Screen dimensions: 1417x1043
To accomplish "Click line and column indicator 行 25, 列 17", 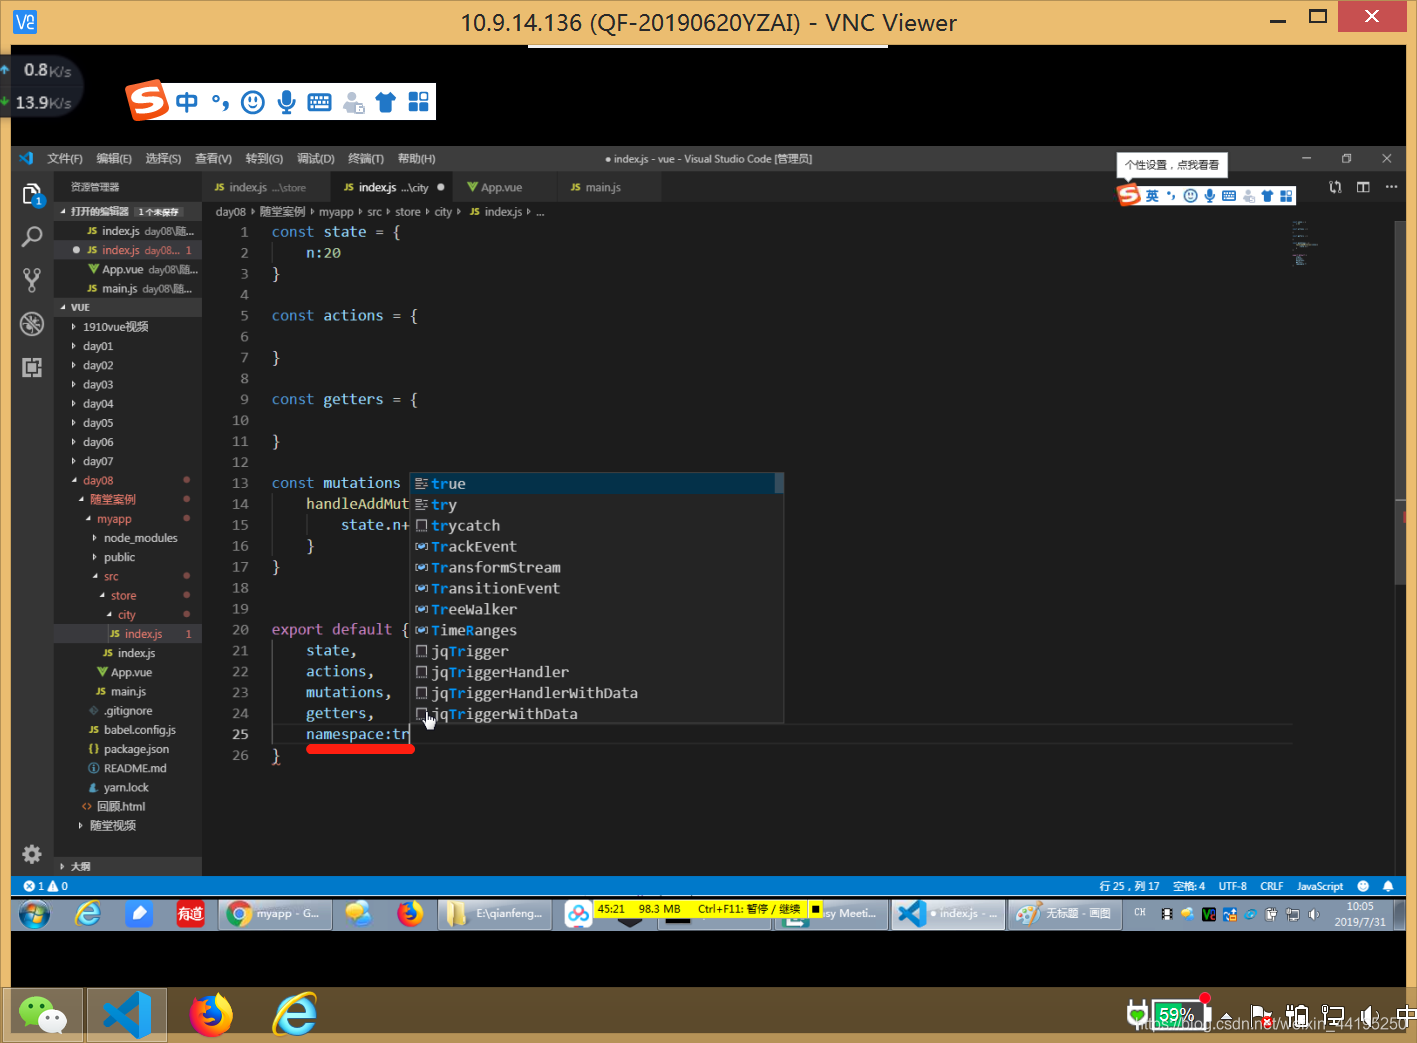I will pyautogui.click(x=1129, y=886).
